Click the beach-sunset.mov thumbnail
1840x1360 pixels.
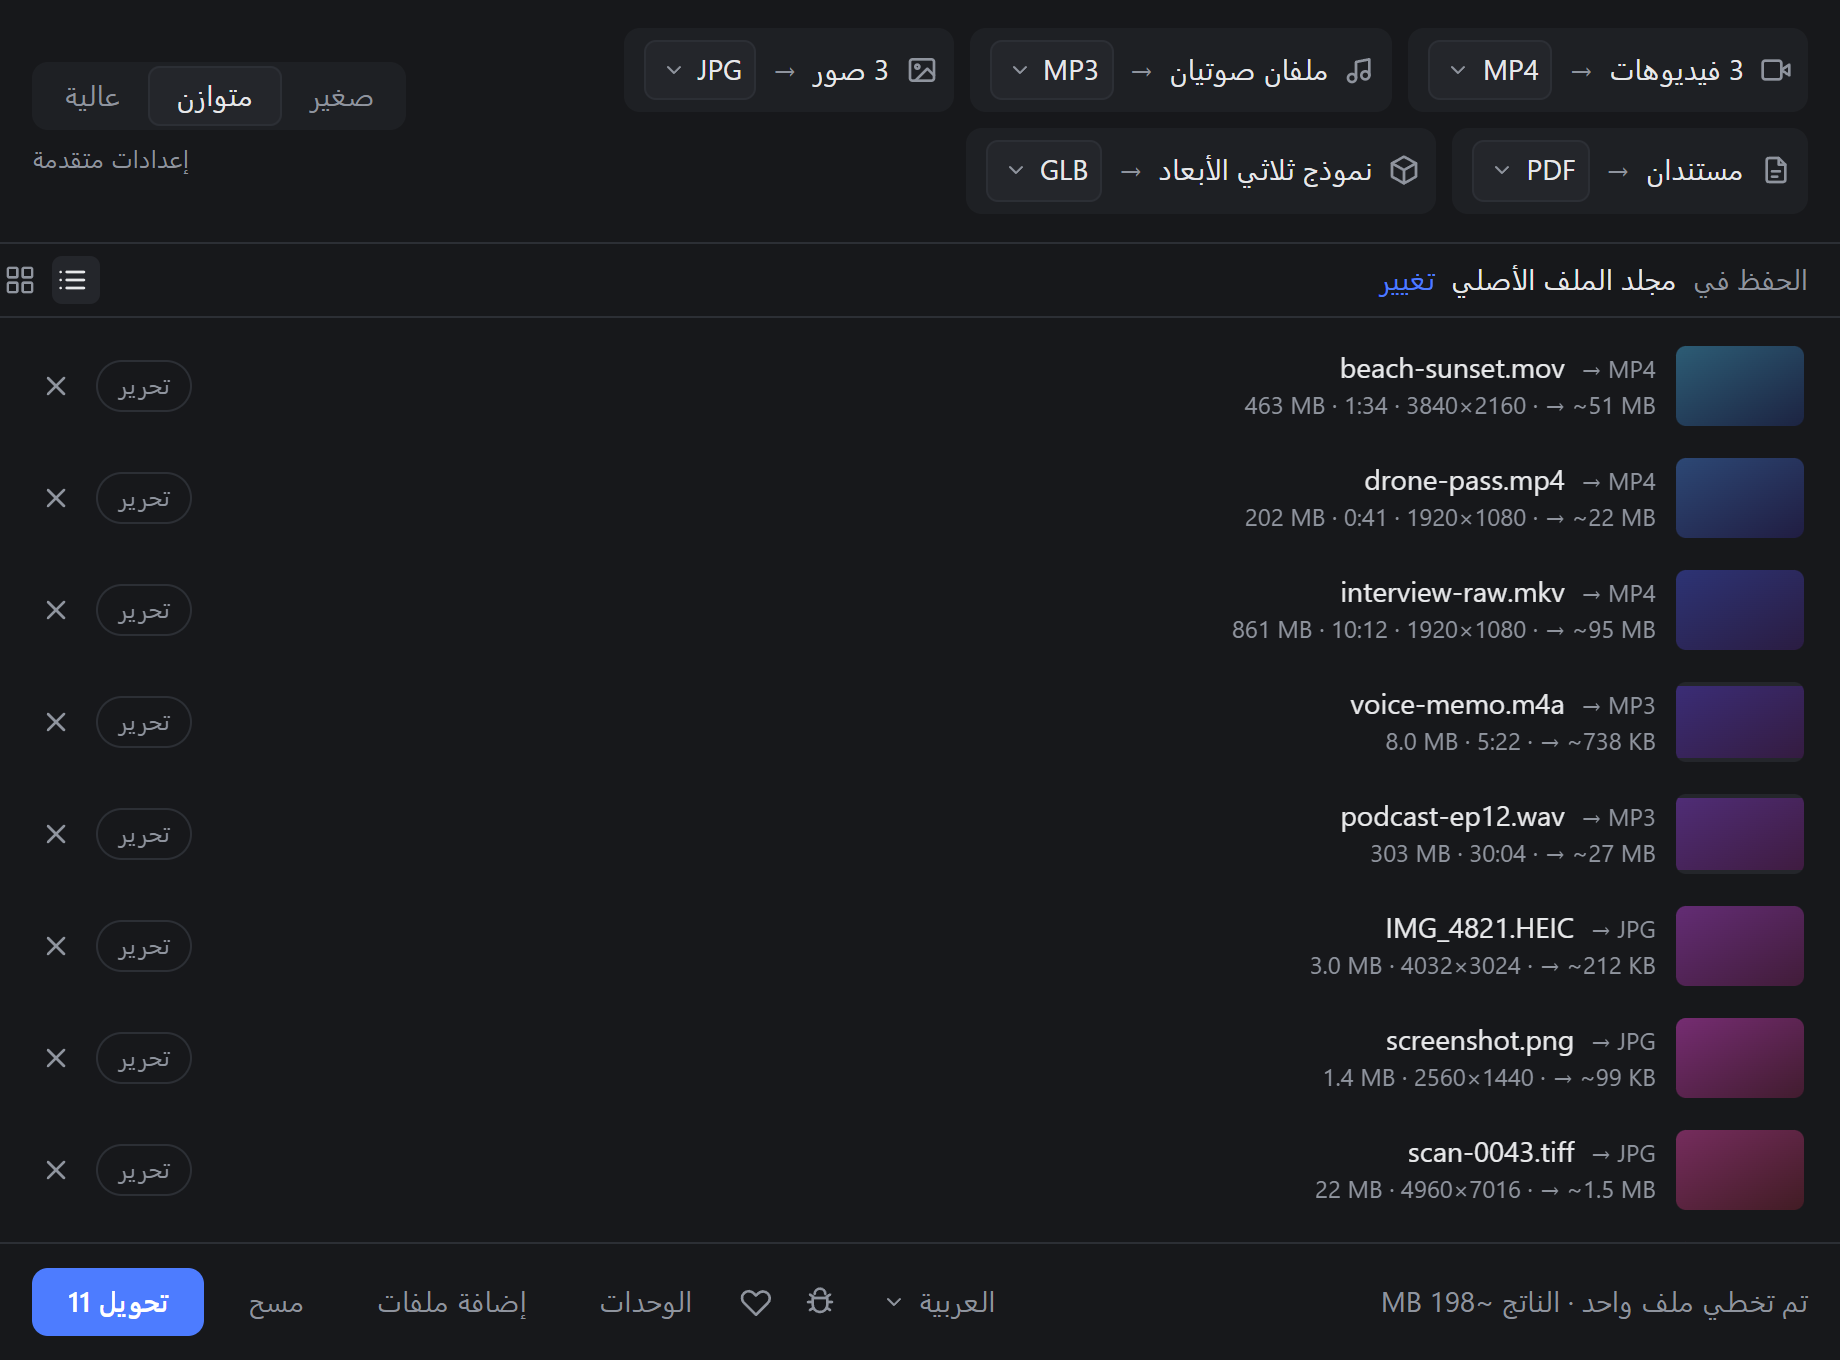[1740, 386]
